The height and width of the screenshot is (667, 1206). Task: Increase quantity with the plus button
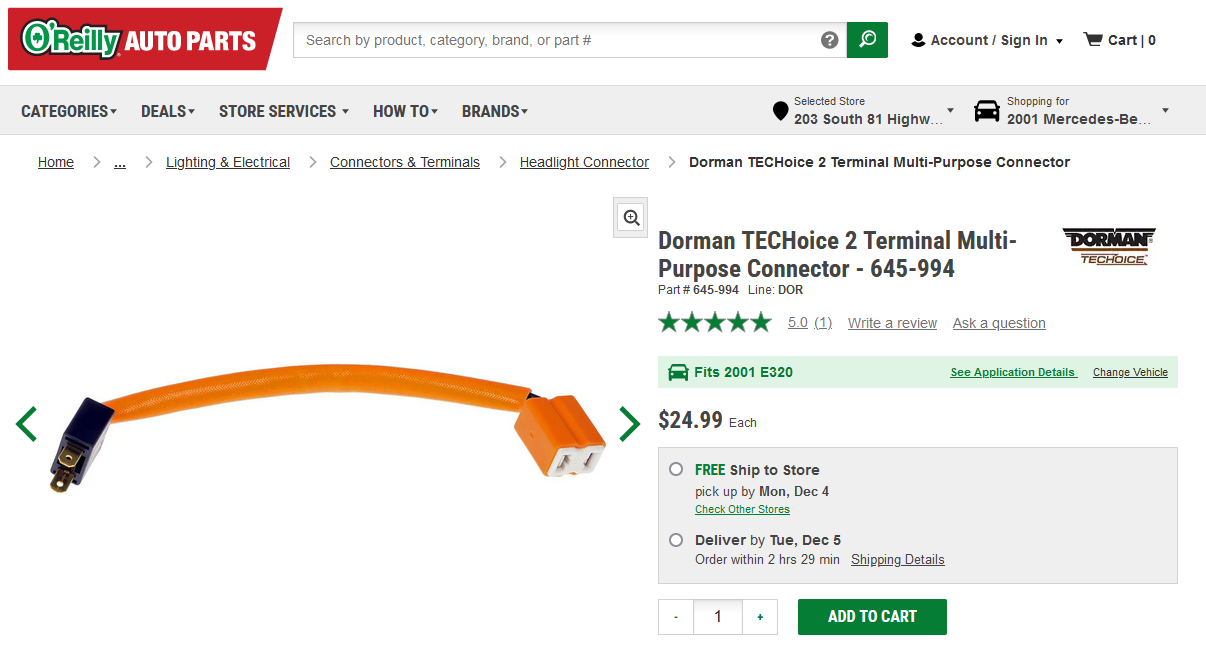click(760, 617)
